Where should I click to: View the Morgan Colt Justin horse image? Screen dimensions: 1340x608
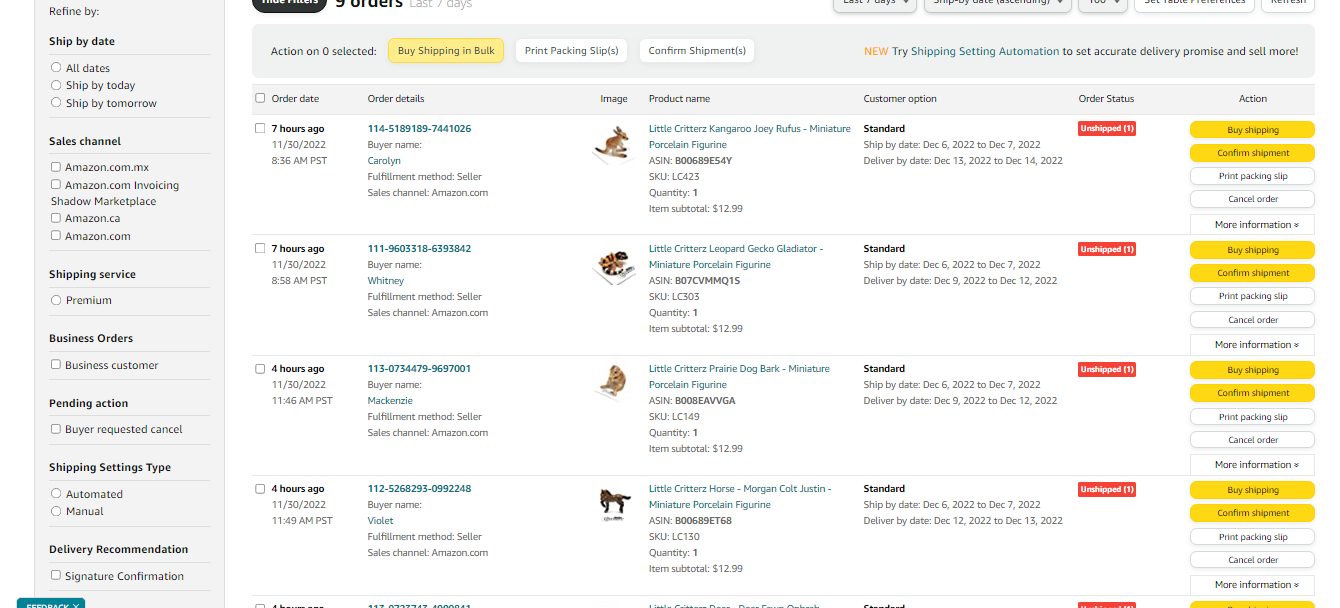[x=614, y=504]
